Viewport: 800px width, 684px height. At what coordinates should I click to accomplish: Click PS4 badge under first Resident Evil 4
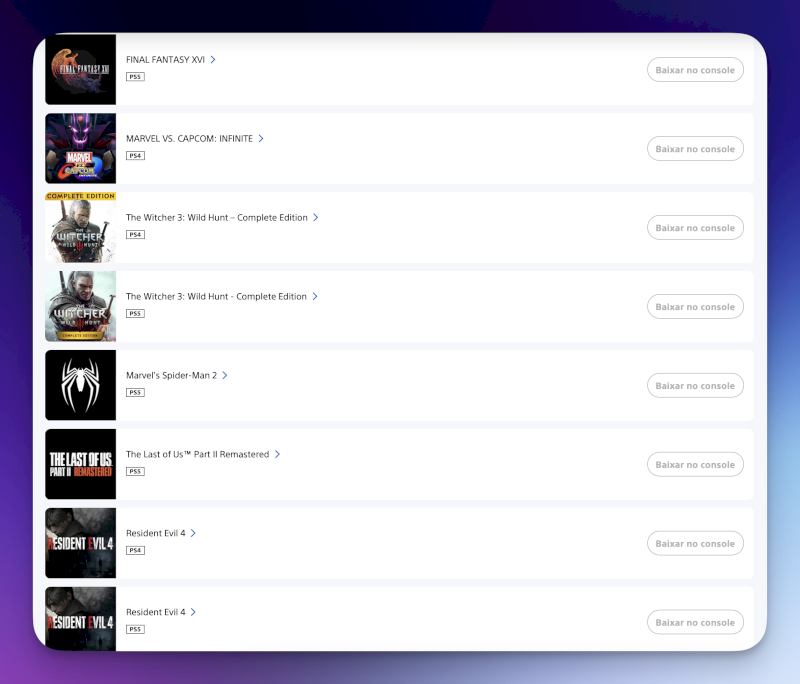[135, 550]
